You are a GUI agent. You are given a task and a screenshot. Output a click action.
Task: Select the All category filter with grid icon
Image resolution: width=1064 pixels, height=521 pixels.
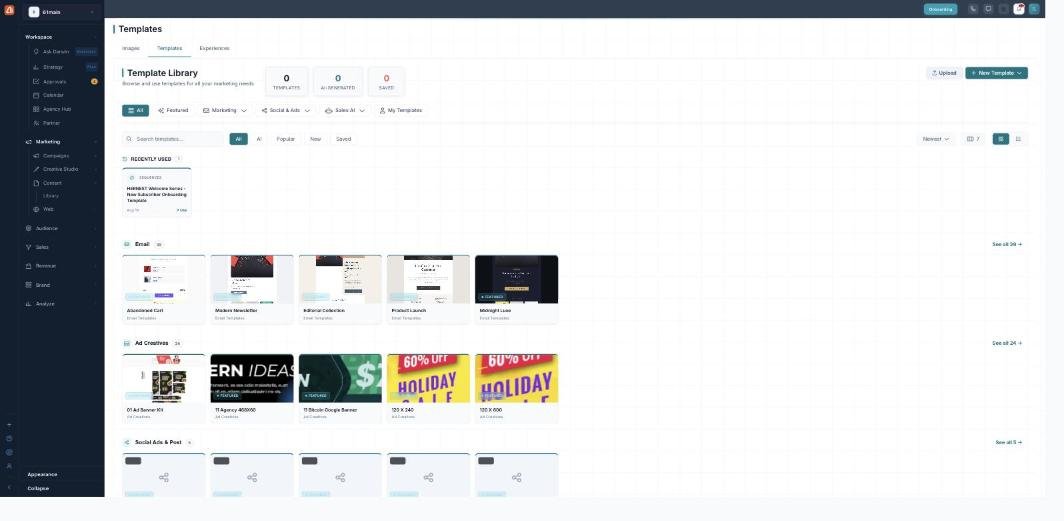point(135,111)
